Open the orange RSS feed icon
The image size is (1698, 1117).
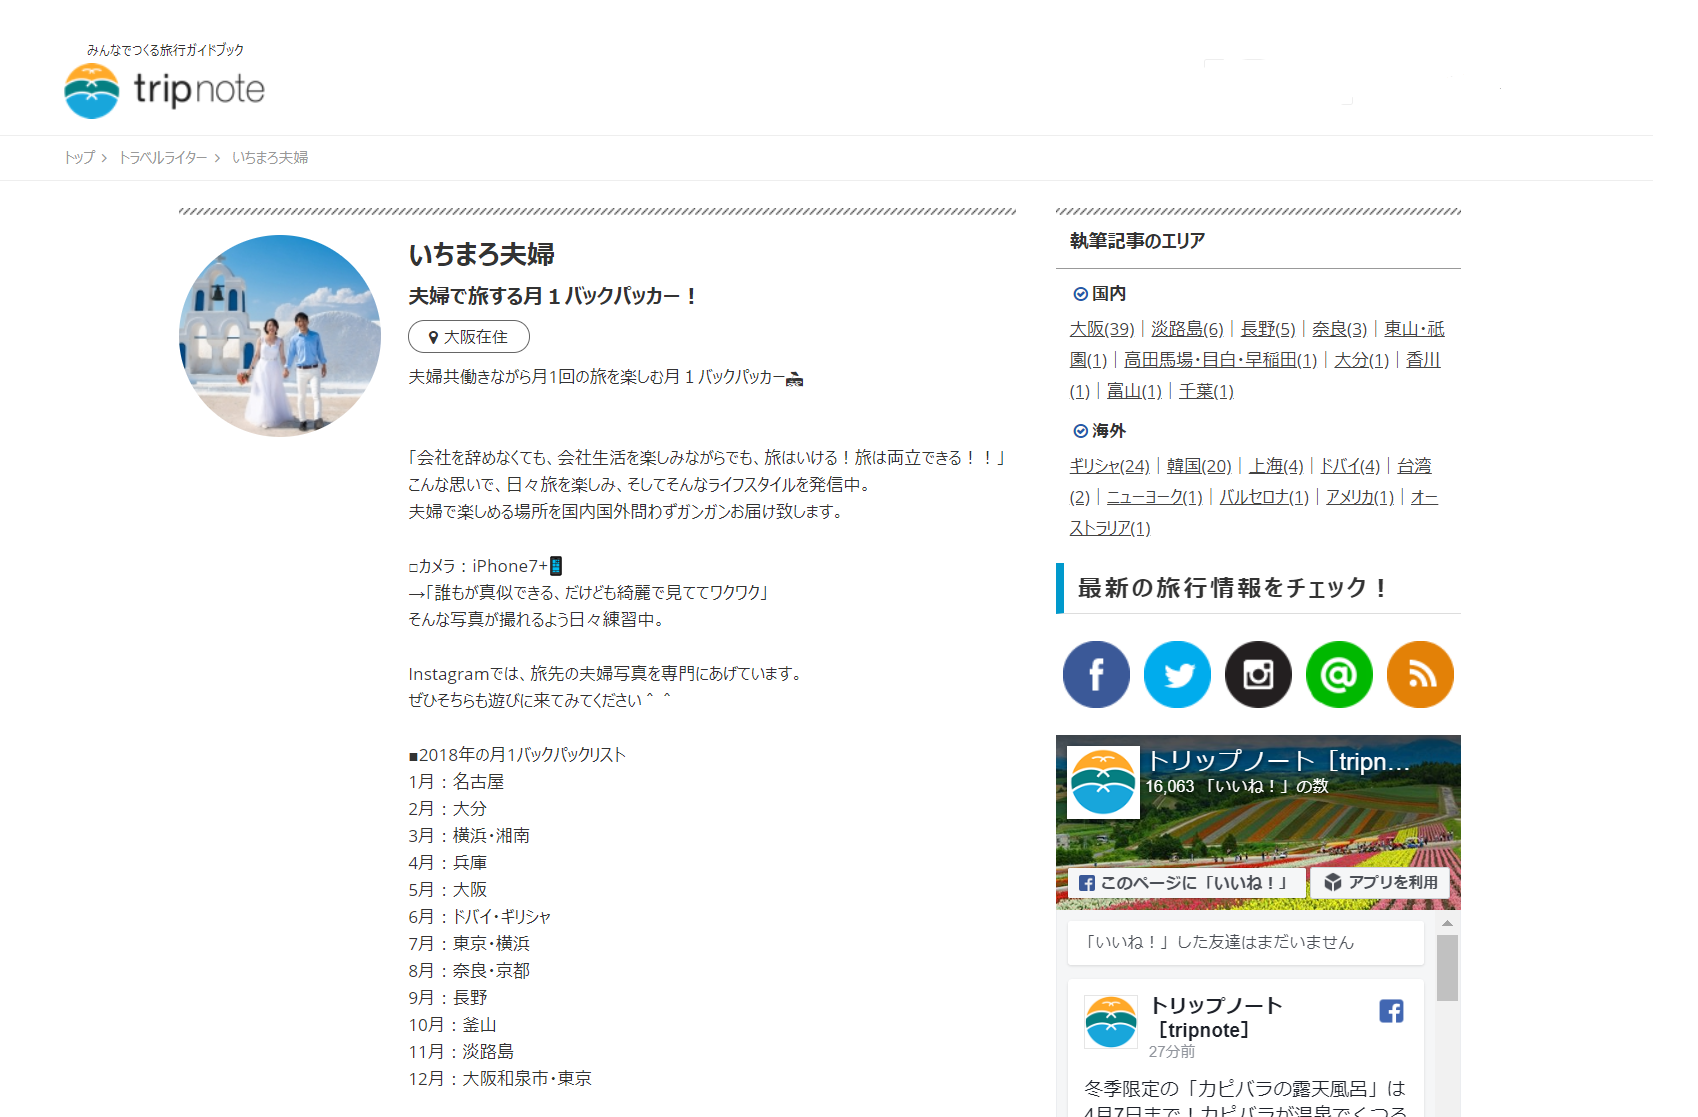[1420, 674]
